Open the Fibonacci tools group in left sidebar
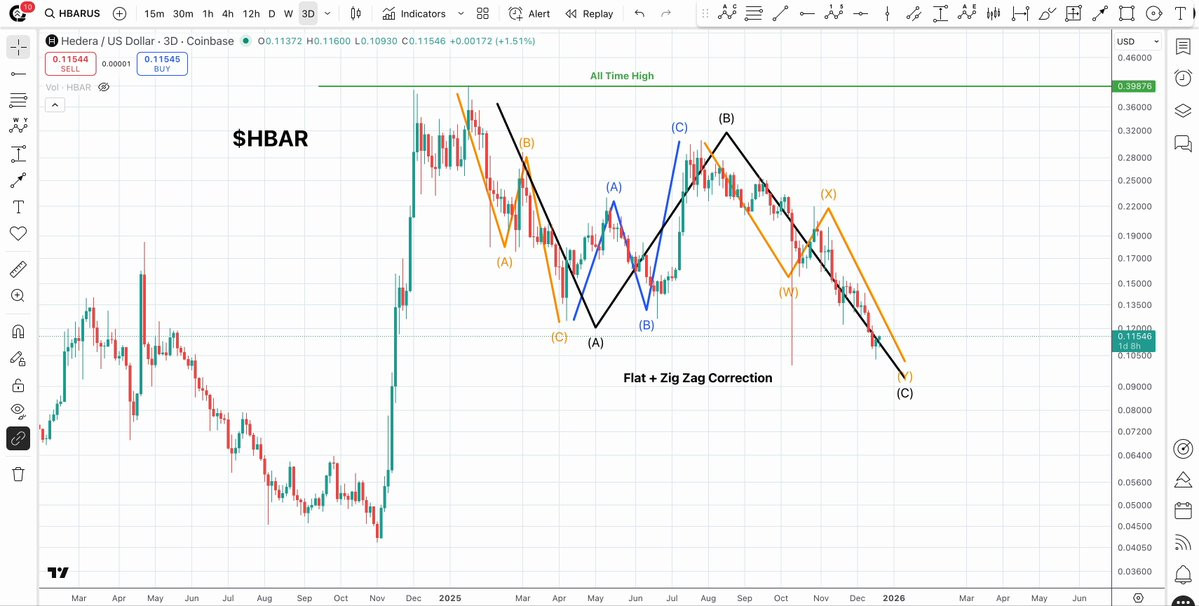Screen dimensions: 1199x606 [18, 100]
